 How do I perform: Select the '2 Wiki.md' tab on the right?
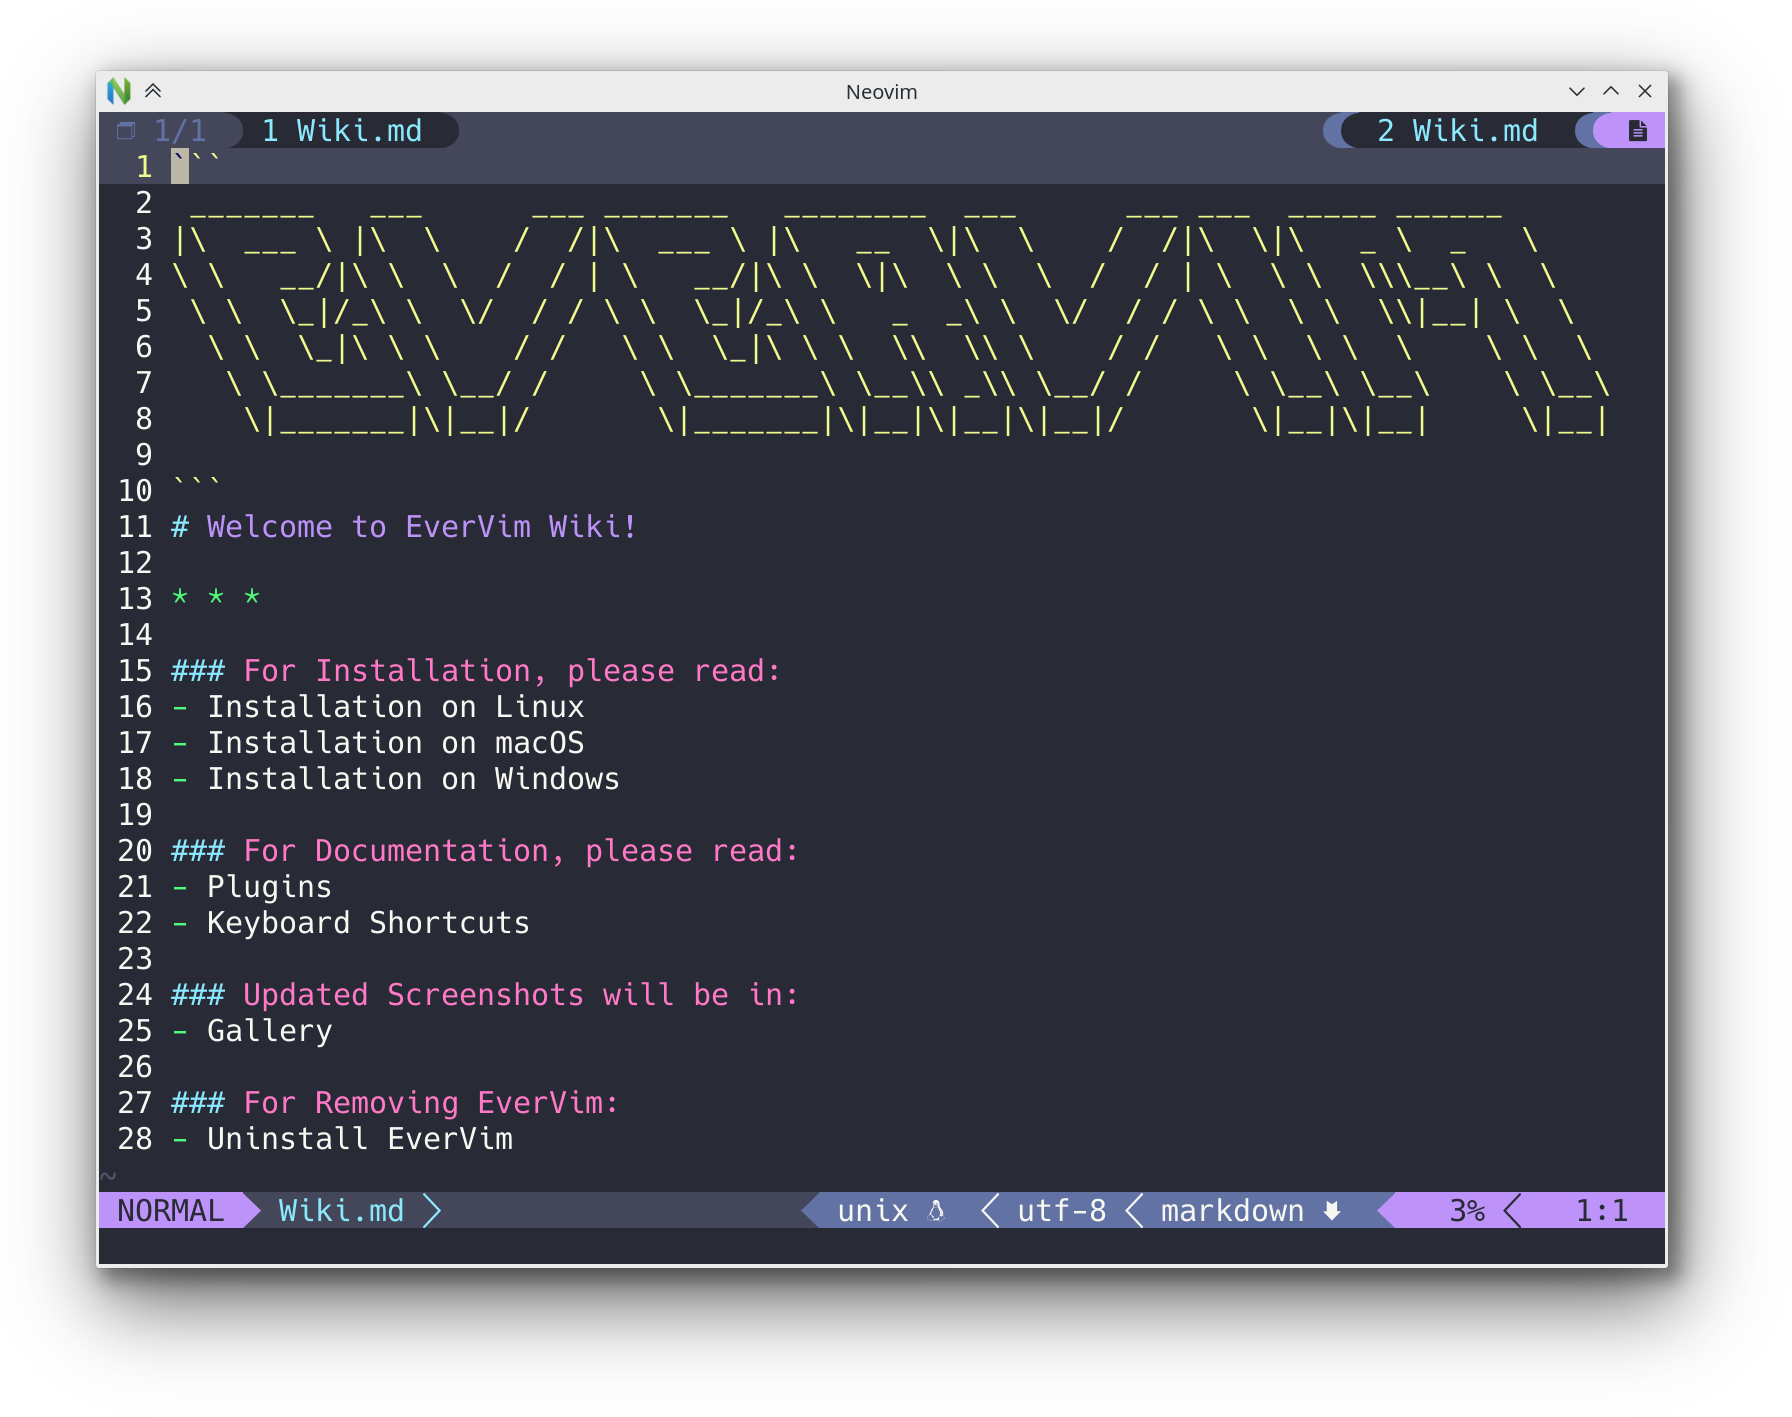(1457, 131)
